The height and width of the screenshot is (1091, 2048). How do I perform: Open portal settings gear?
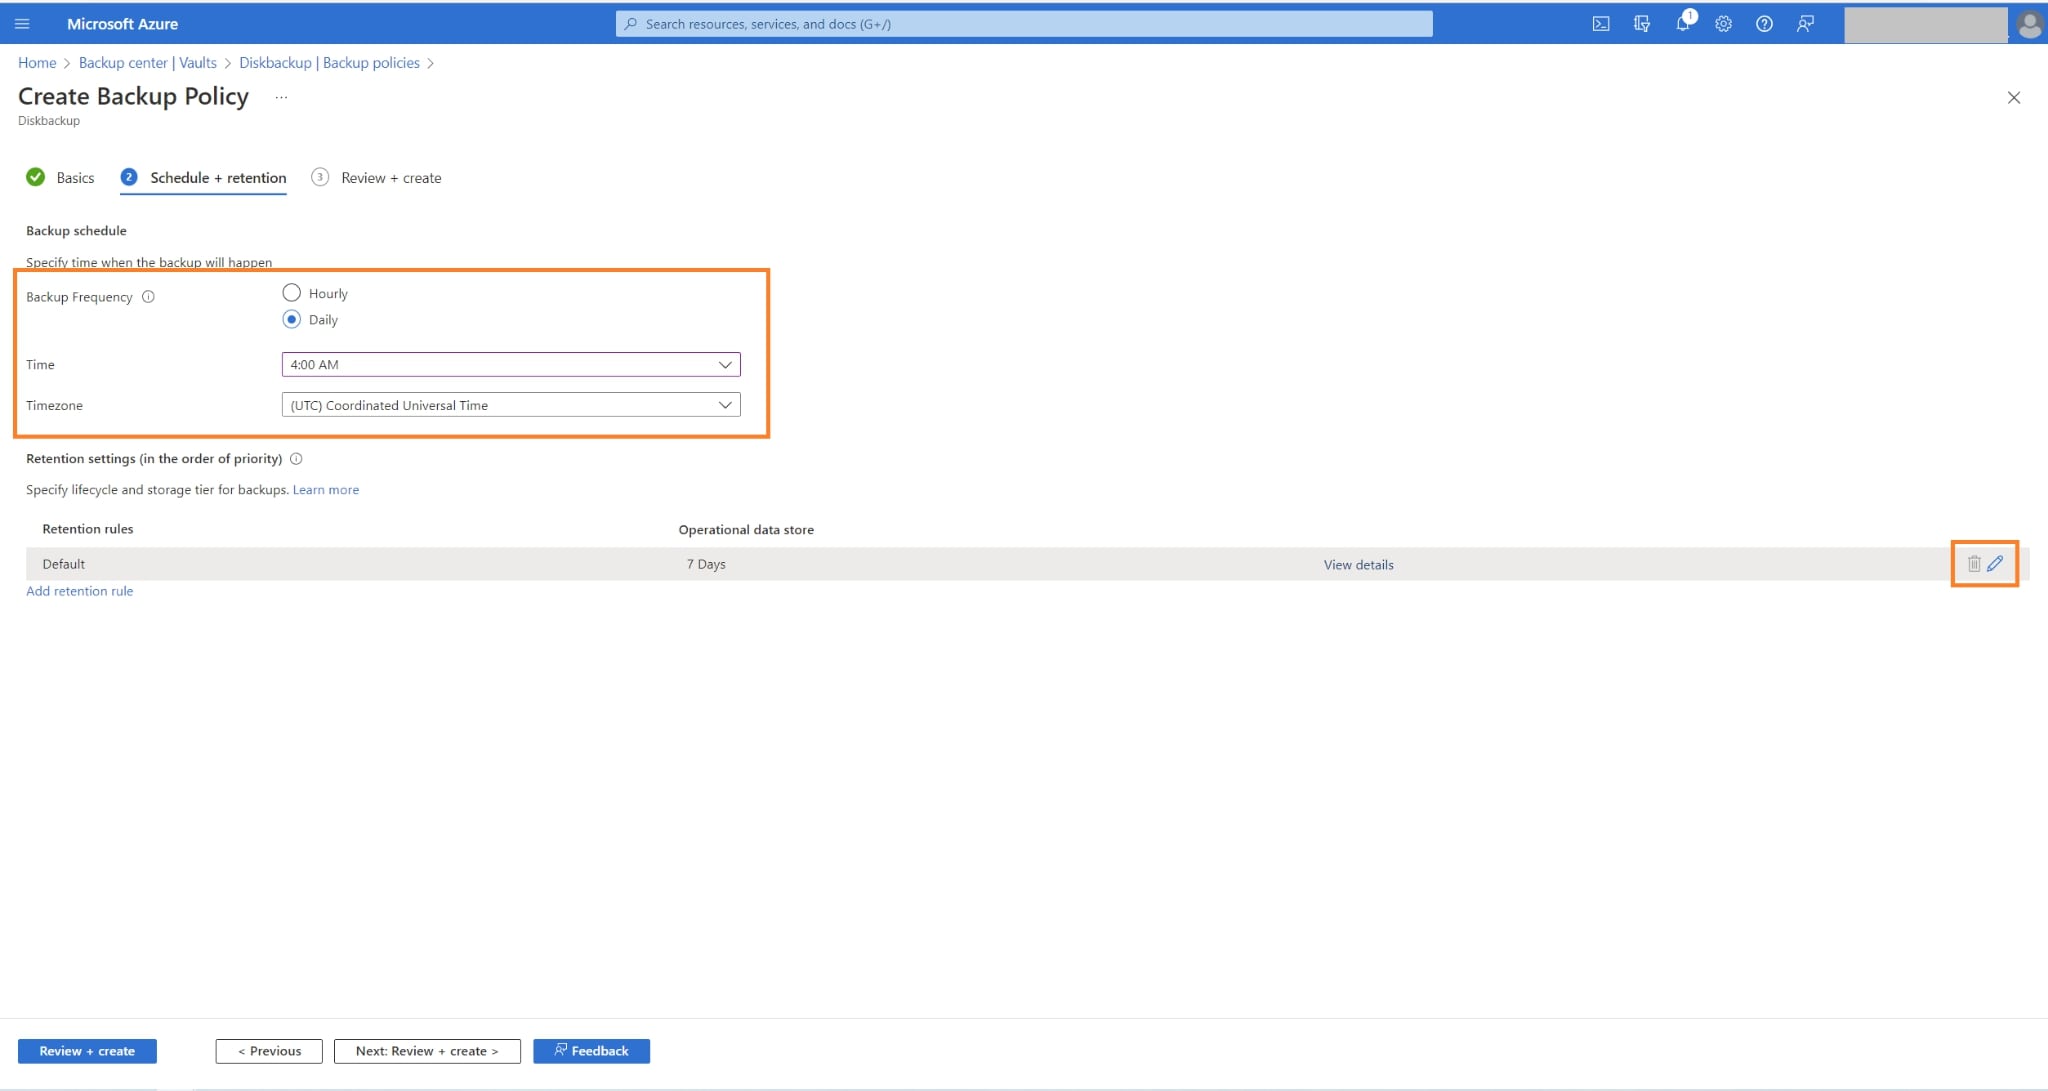tap(1723, 24)
